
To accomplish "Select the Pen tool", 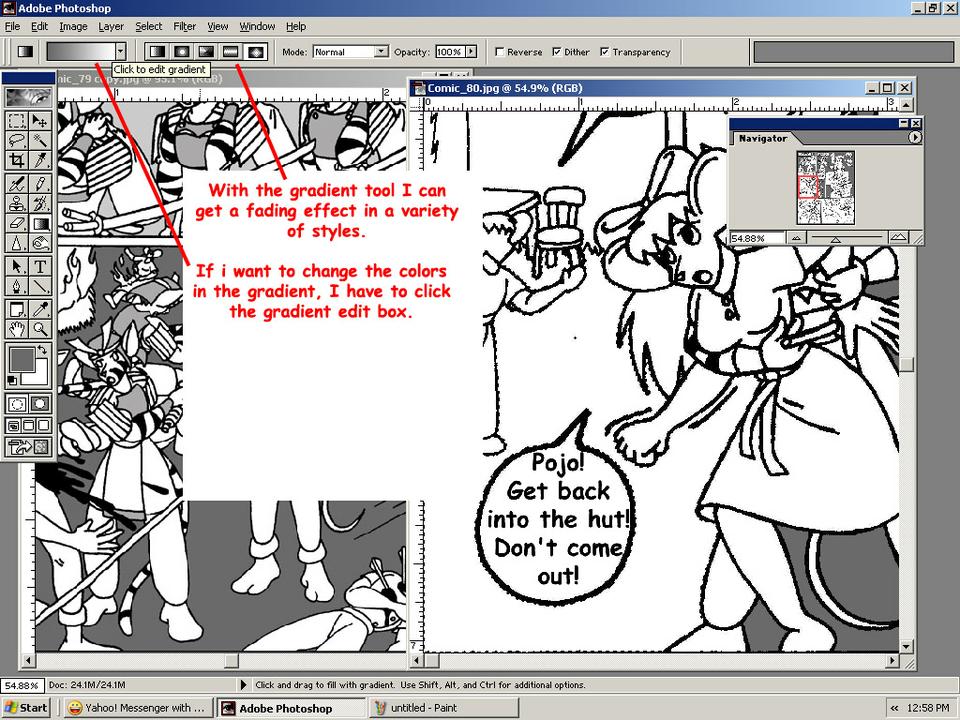I will click(x=17, y=286).
